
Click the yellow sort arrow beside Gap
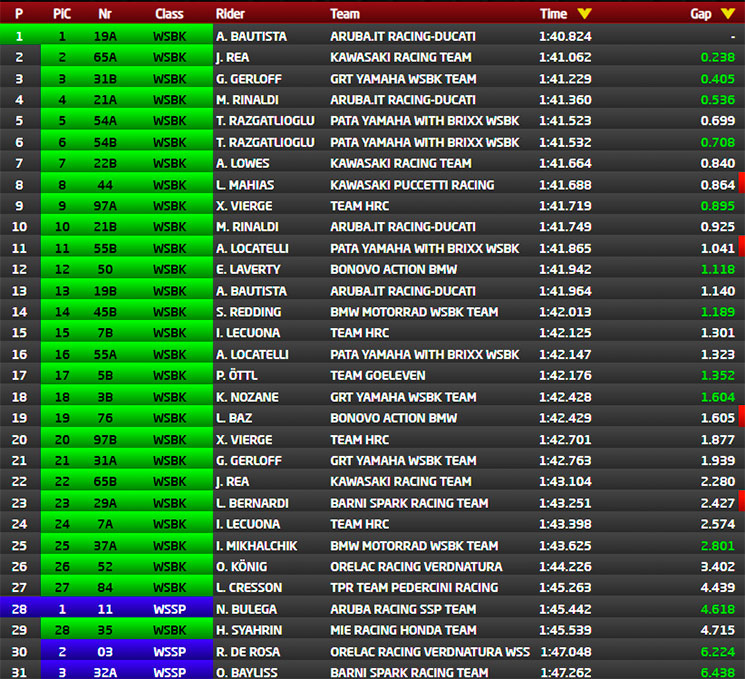click(x=728, y=14)
